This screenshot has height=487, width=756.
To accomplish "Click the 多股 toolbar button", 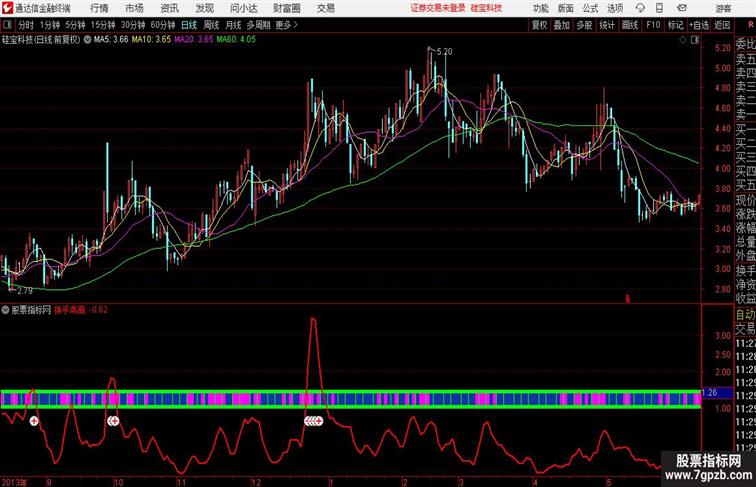I will click(584, 25).
